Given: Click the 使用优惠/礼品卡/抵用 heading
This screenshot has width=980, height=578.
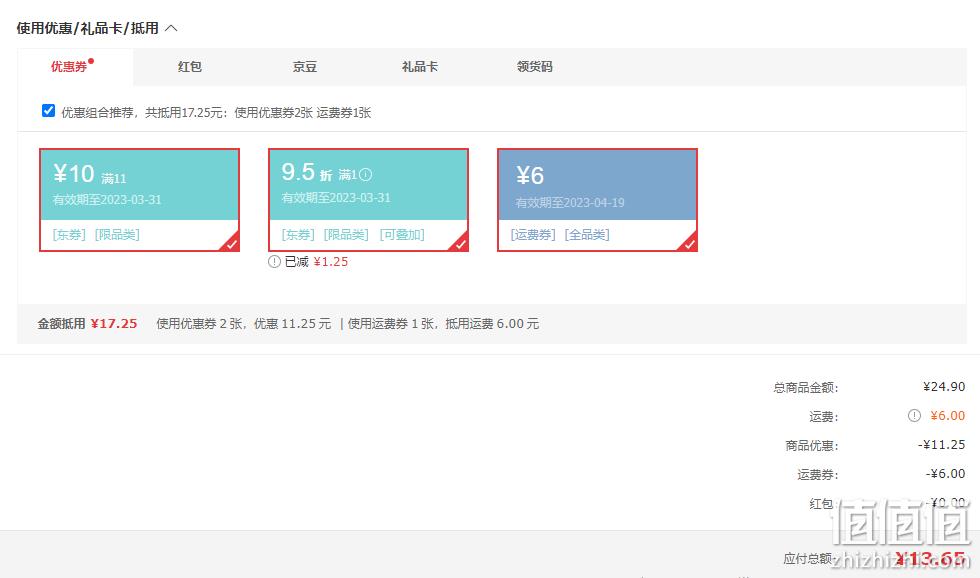Looking at the screenshot, I should (x=88, y=28).
